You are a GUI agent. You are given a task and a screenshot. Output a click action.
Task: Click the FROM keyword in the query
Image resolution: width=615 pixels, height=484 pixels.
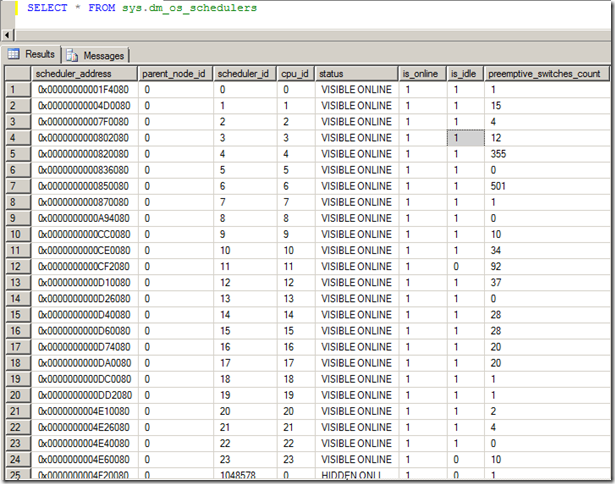[102, 7]
